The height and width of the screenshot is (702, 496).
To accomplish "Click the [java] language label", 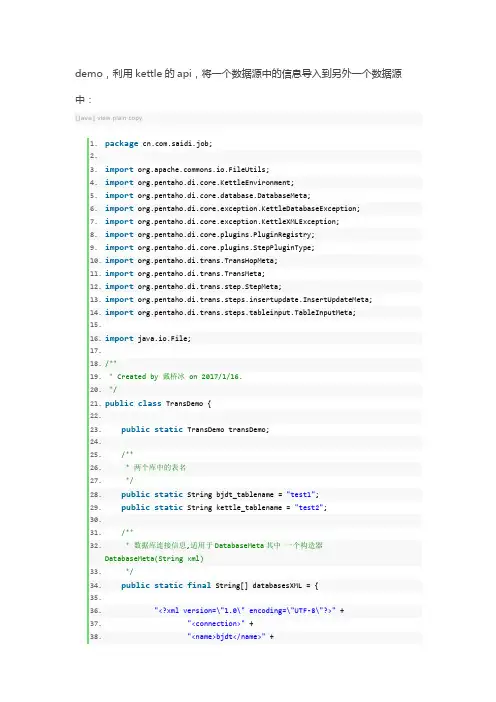I will [85, 118].
